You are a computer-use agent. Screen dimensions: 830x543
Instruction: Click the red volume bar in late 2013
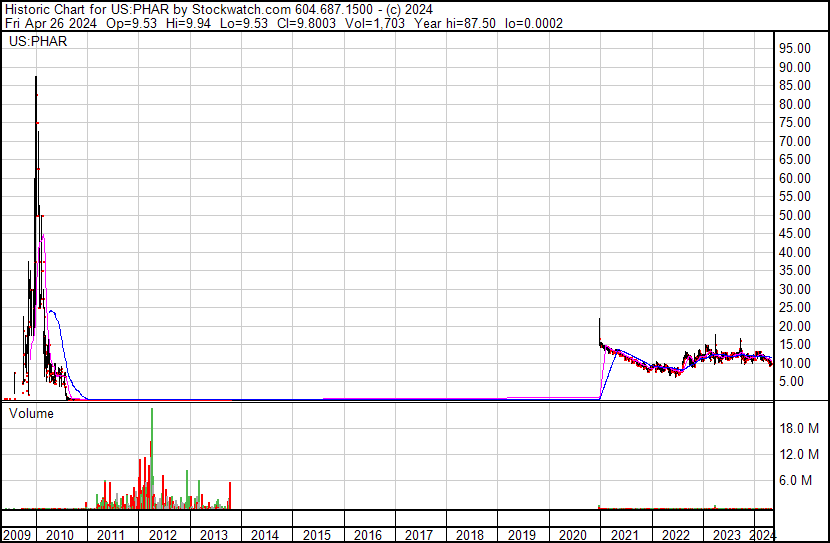pos(230,495)
